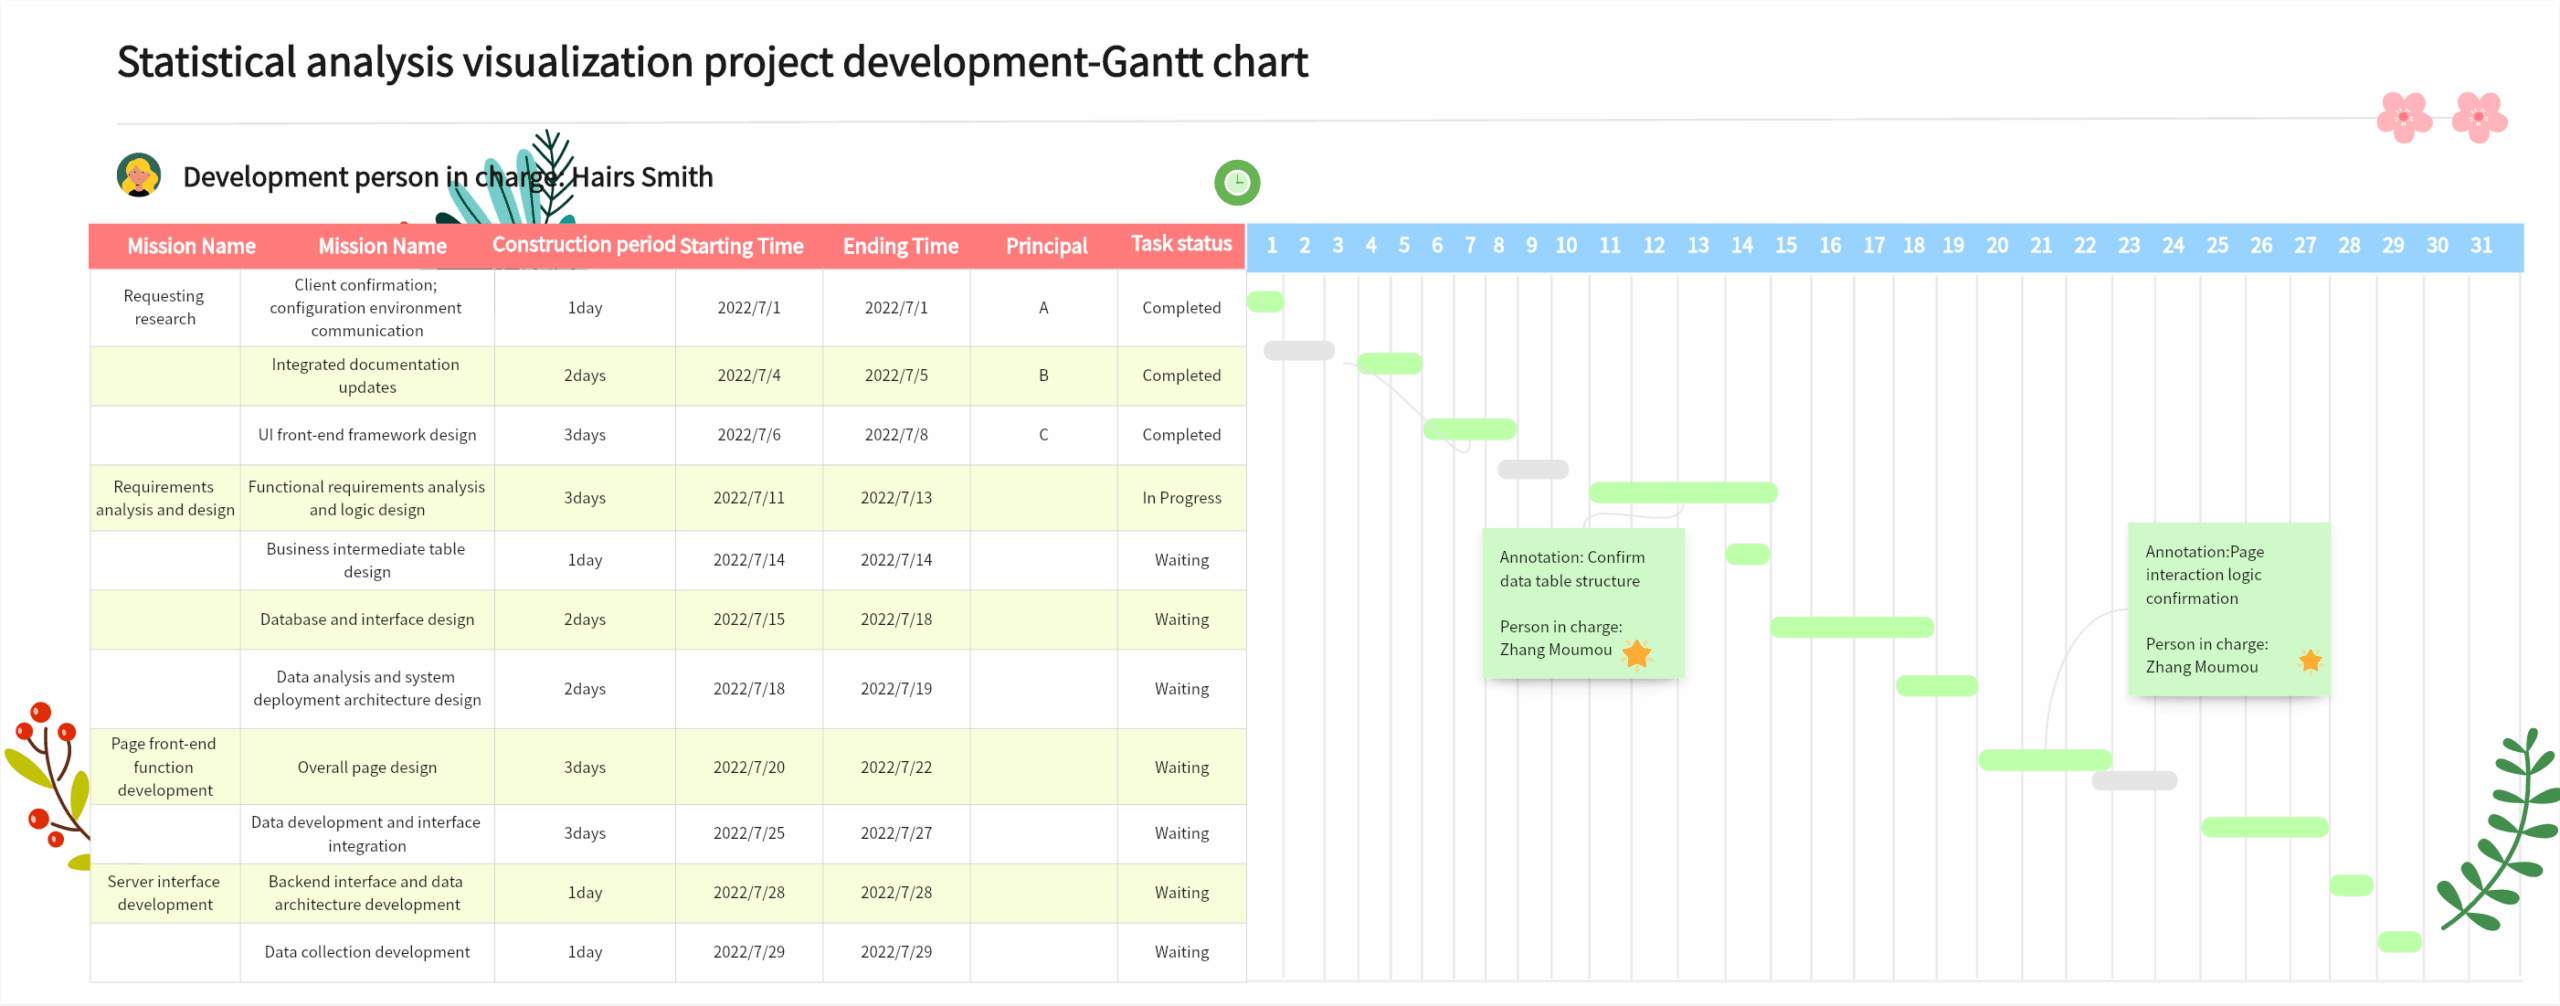Viewport: 2560px width, 1006px height.
Task: Click the leftmost pink flower decoration at top right
Action: click(2404, 117)
